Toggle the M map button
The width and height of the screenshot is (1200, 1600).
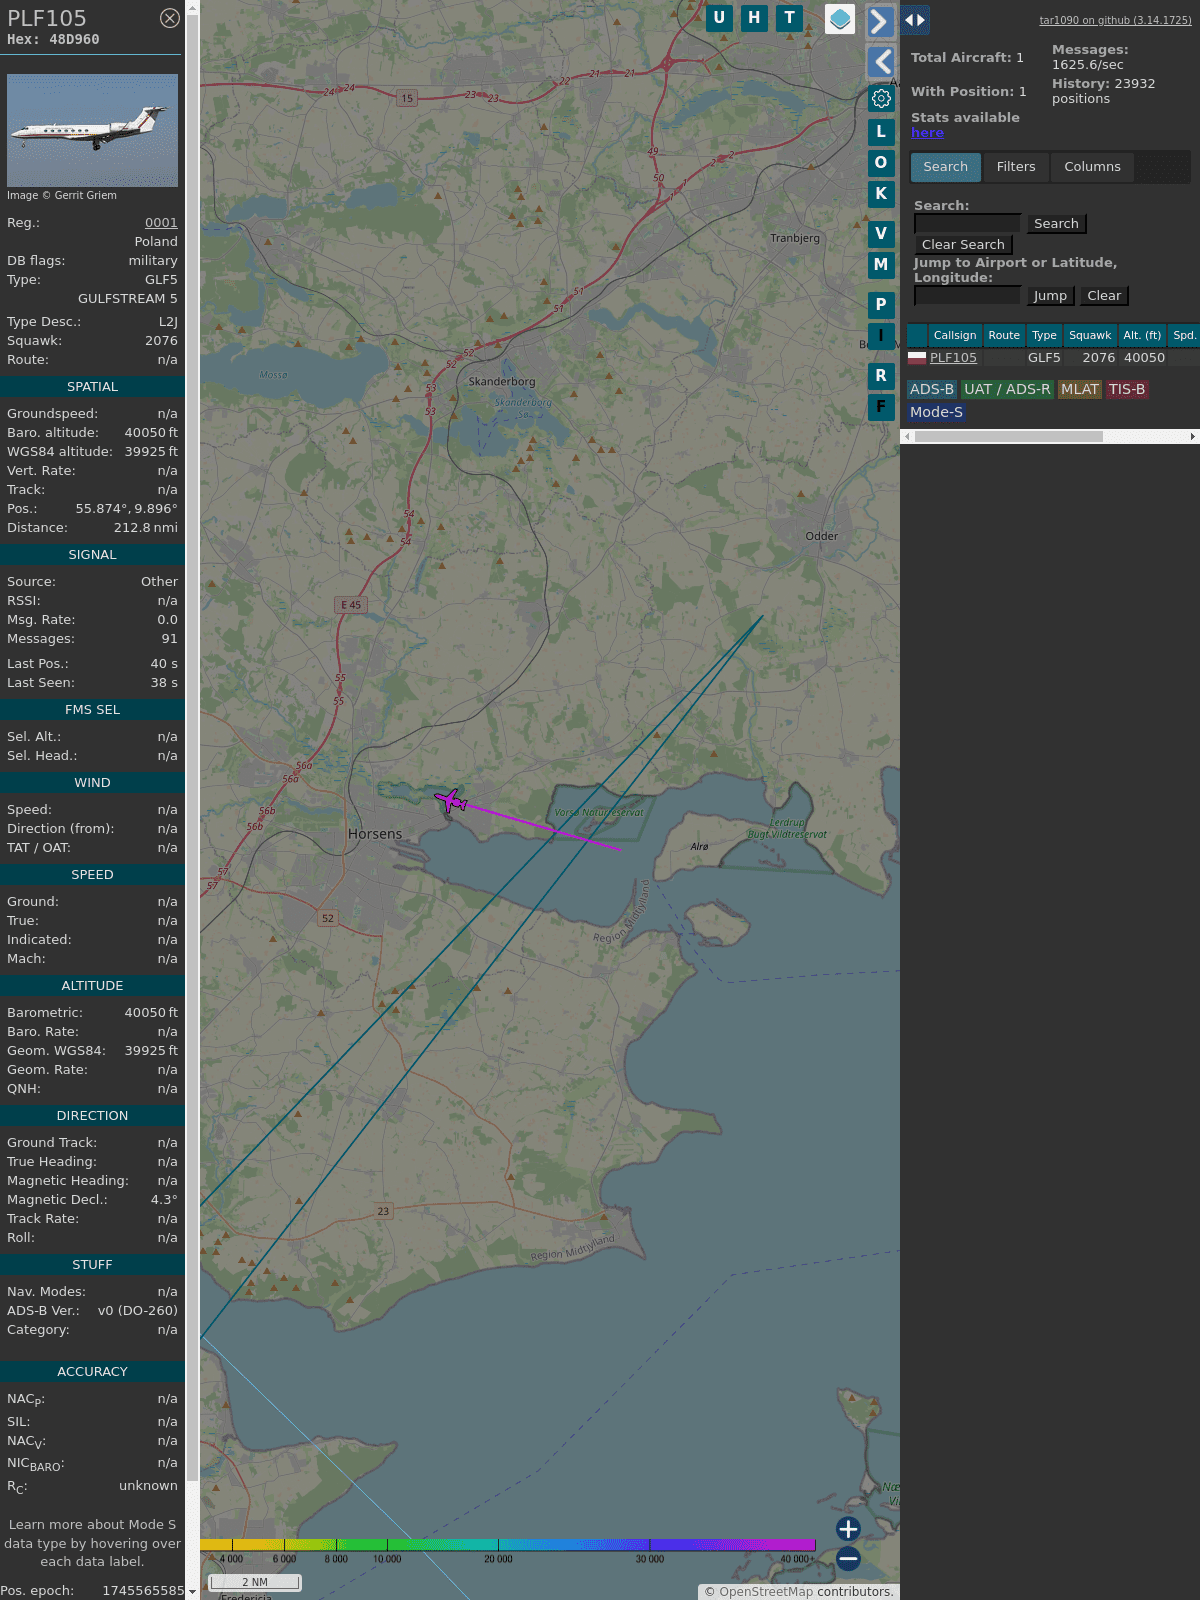[881, 265]
